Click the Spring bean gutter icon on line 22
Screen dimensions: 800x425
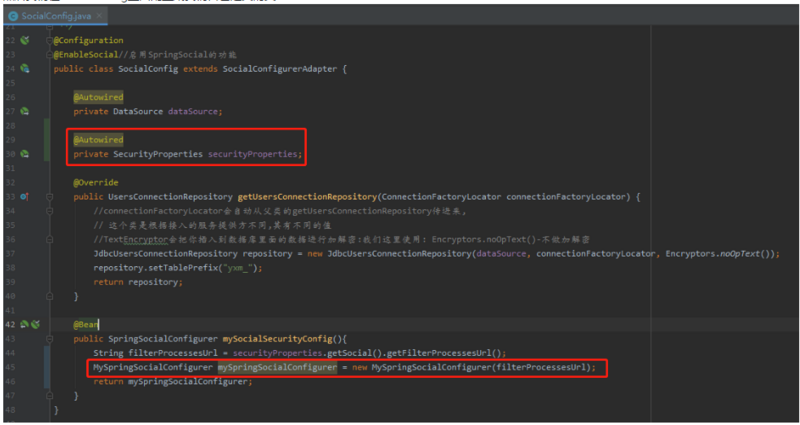[x=24, y=40]
